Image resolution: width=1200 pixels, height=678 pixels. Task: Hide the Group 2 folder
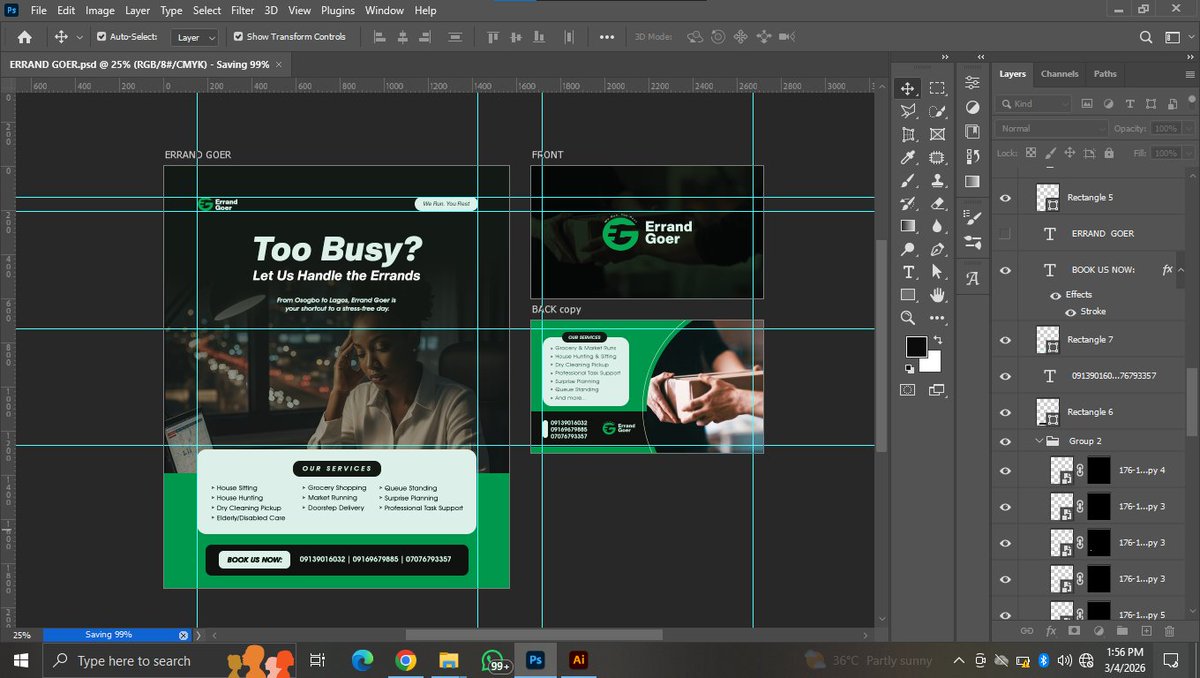tap(1006, 441)
